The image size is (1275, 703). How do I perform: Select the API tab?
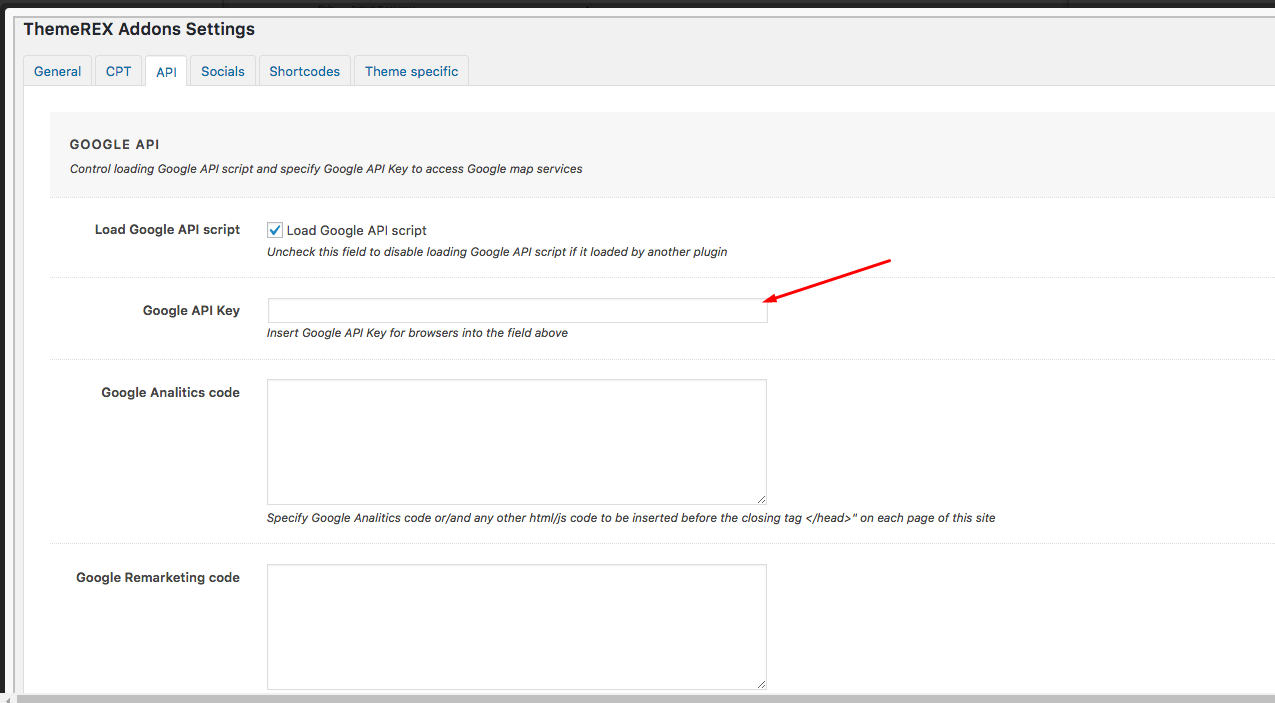(166, 71)
